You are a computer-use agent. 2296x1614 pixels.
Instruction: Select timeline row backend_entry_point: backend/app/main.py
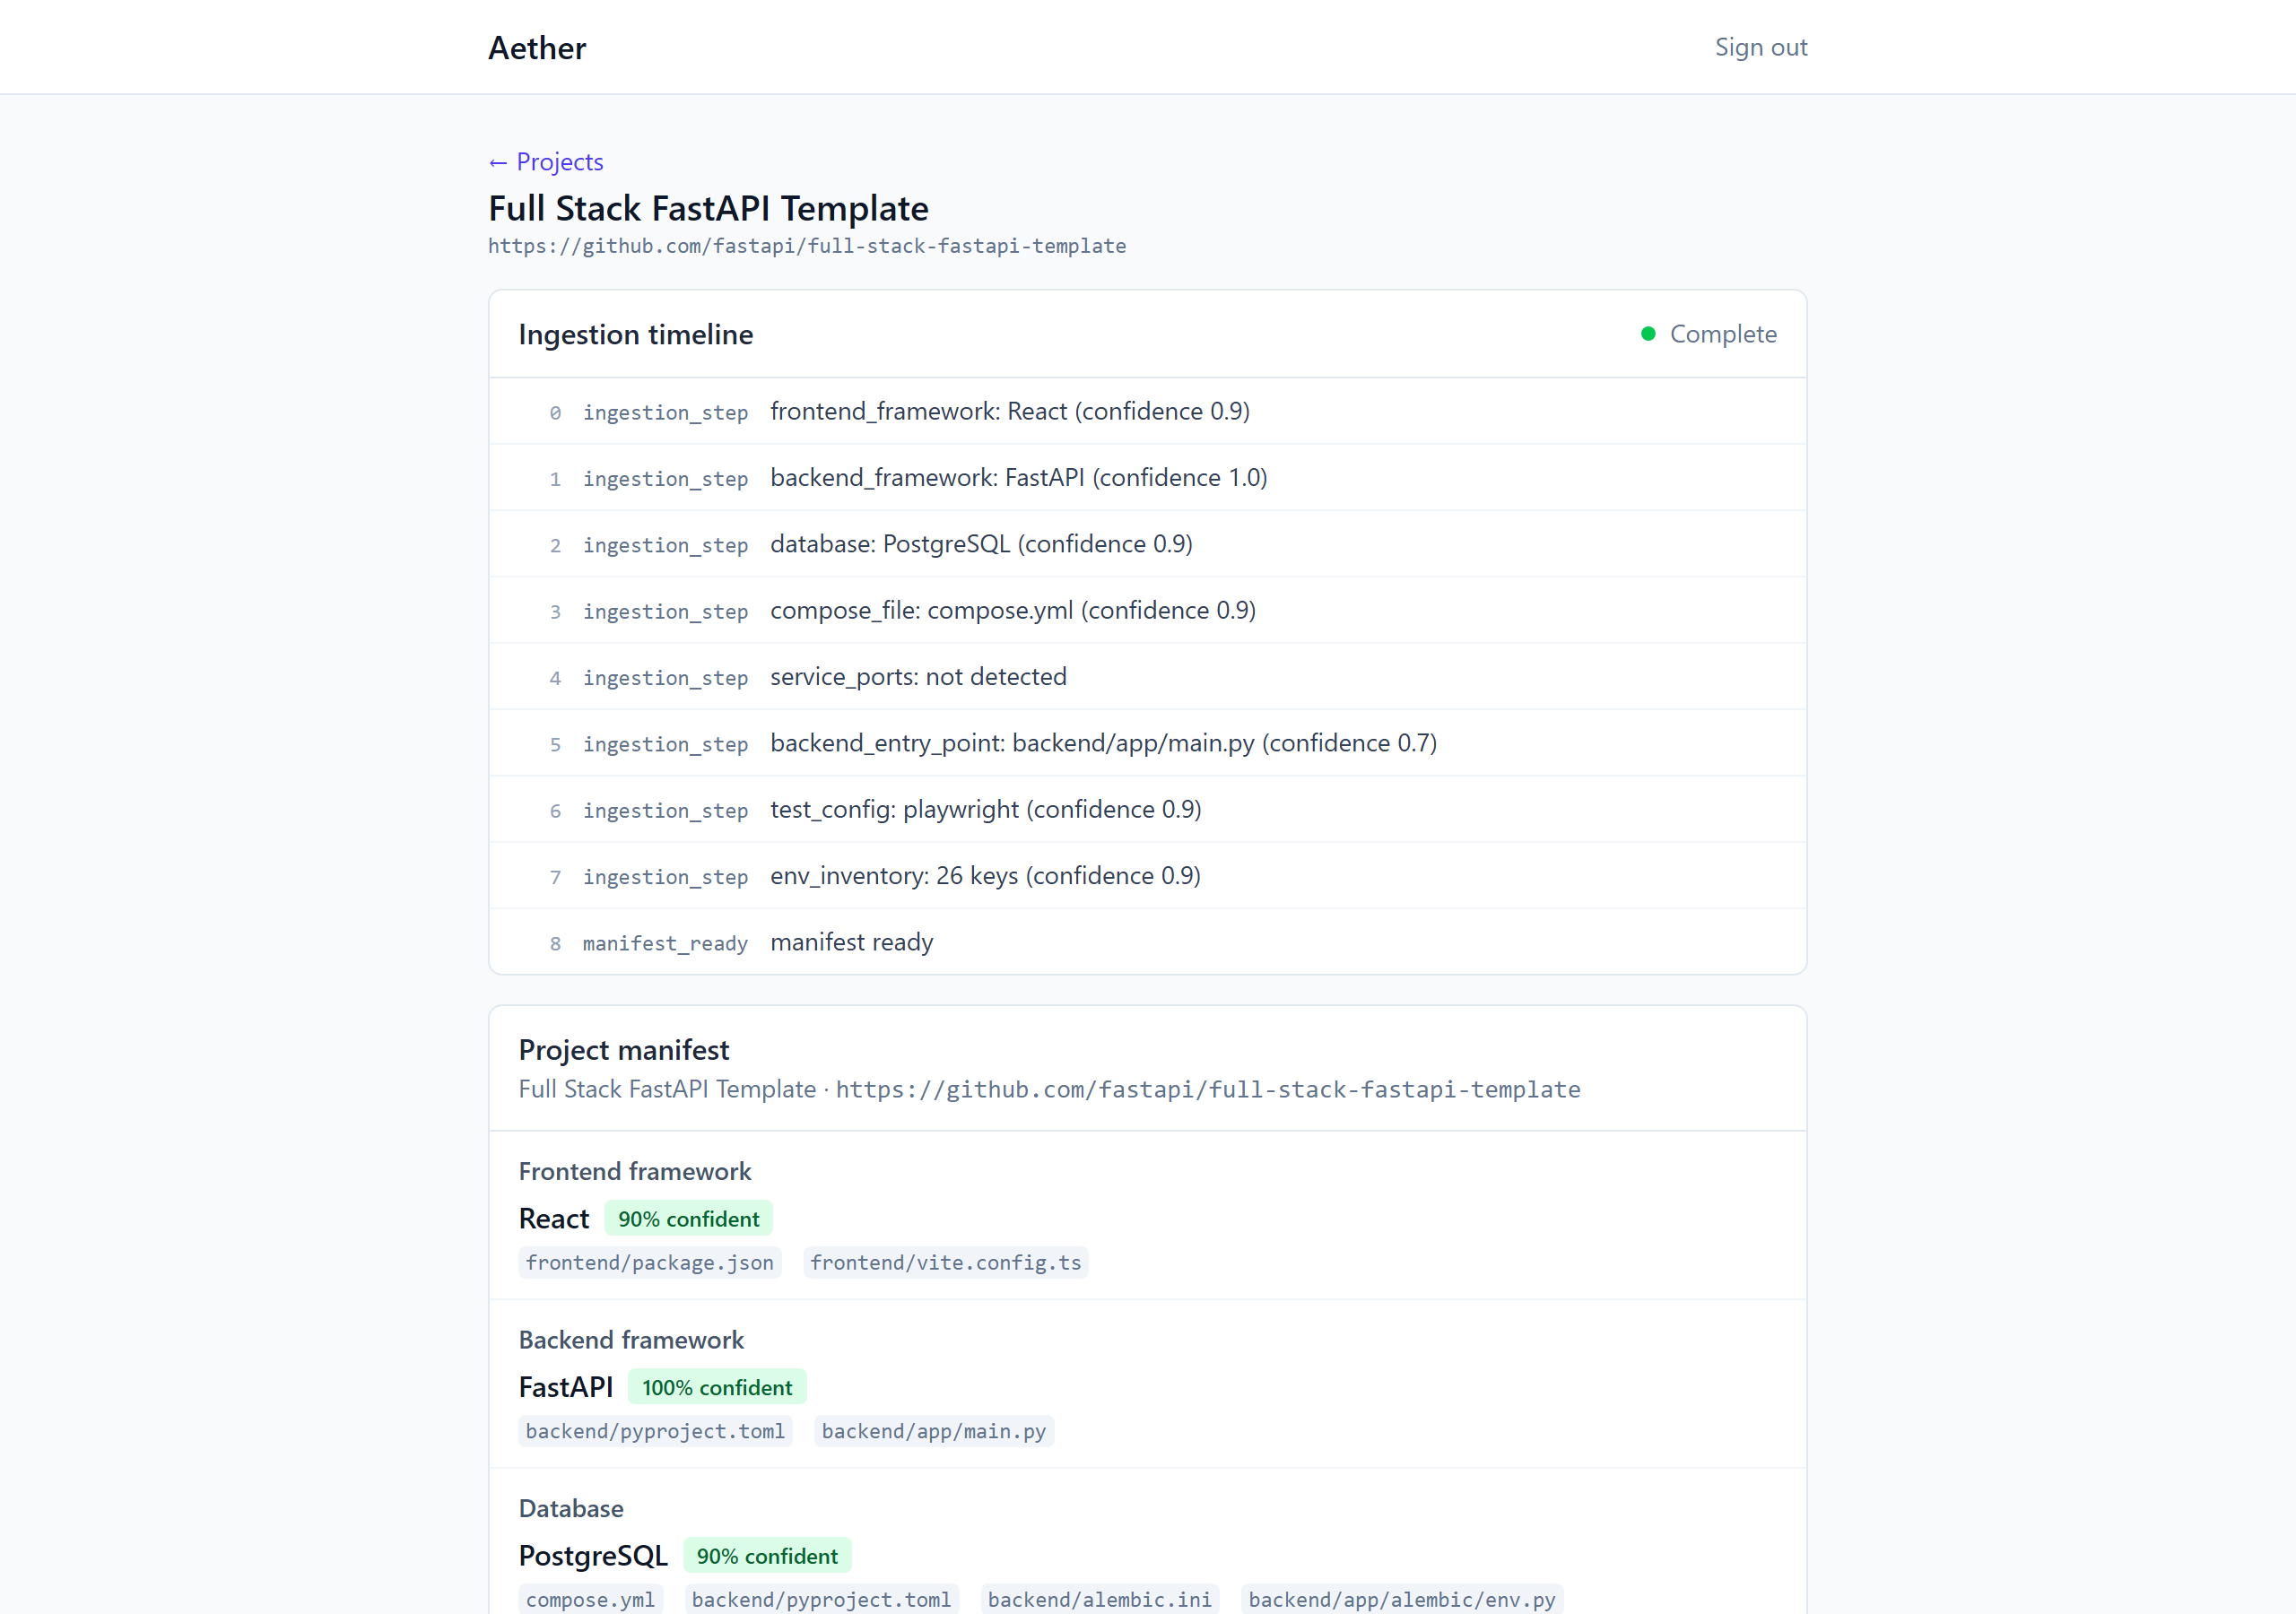point(1147,743)
